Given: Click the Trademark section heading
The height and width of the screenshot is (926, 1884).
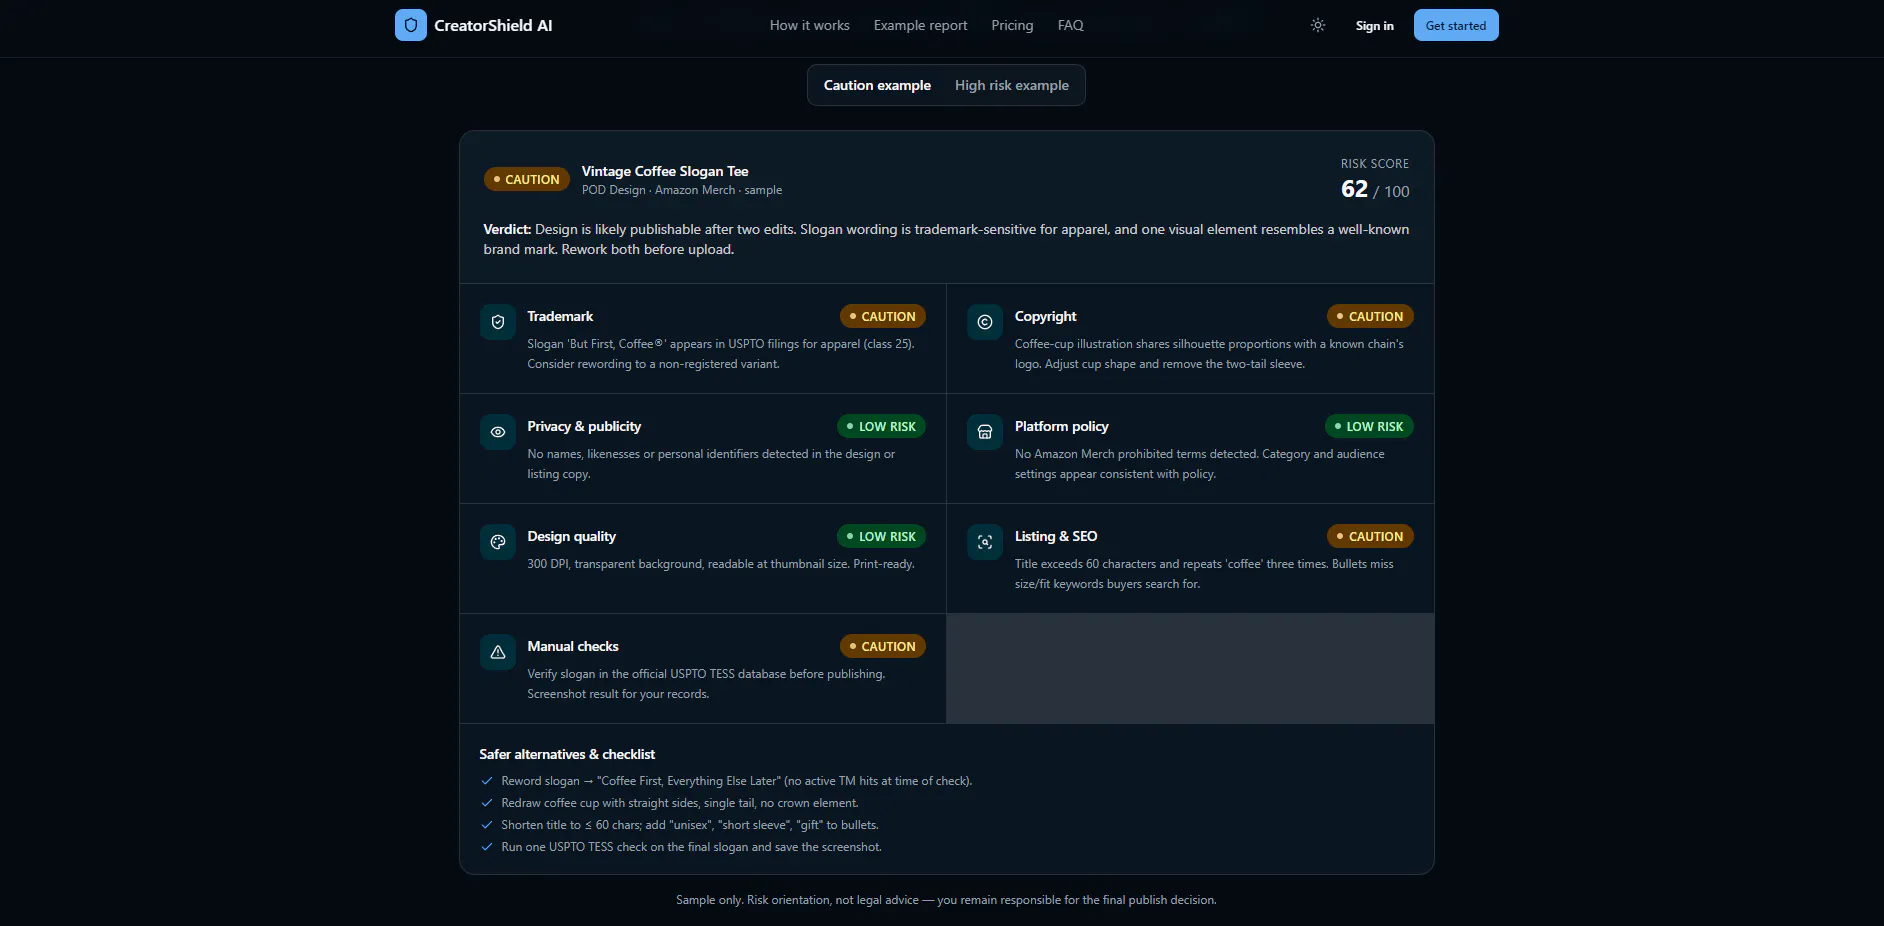Looking at the screenshot, I should [x=560, y=316].
